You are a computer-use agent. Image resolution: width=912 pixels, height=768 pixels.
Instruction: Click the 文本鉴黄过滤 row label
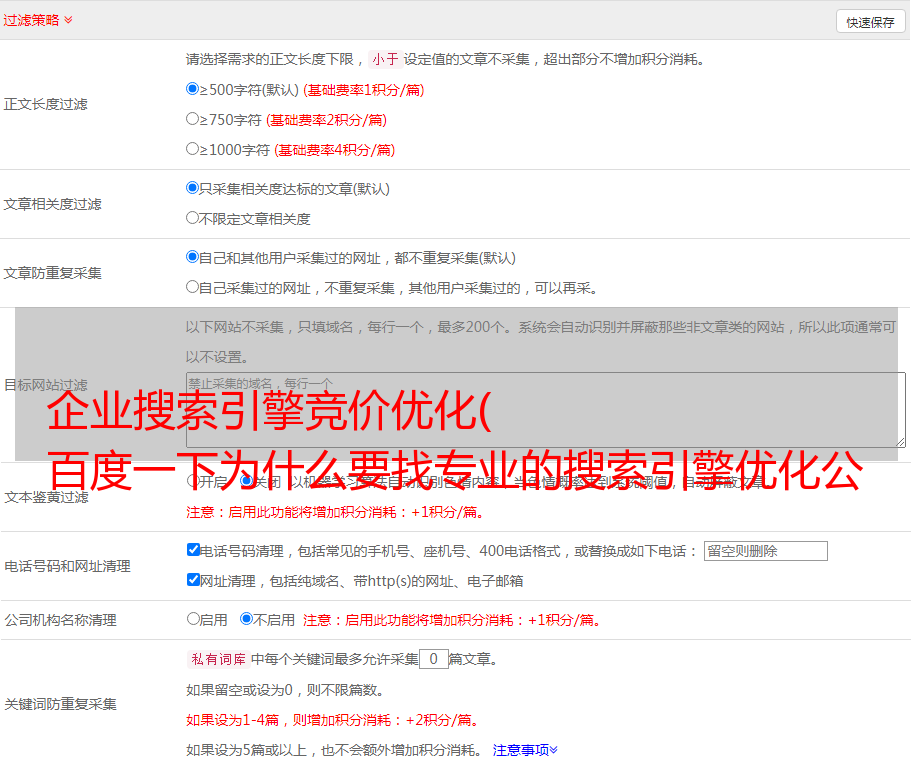[47, 497]
